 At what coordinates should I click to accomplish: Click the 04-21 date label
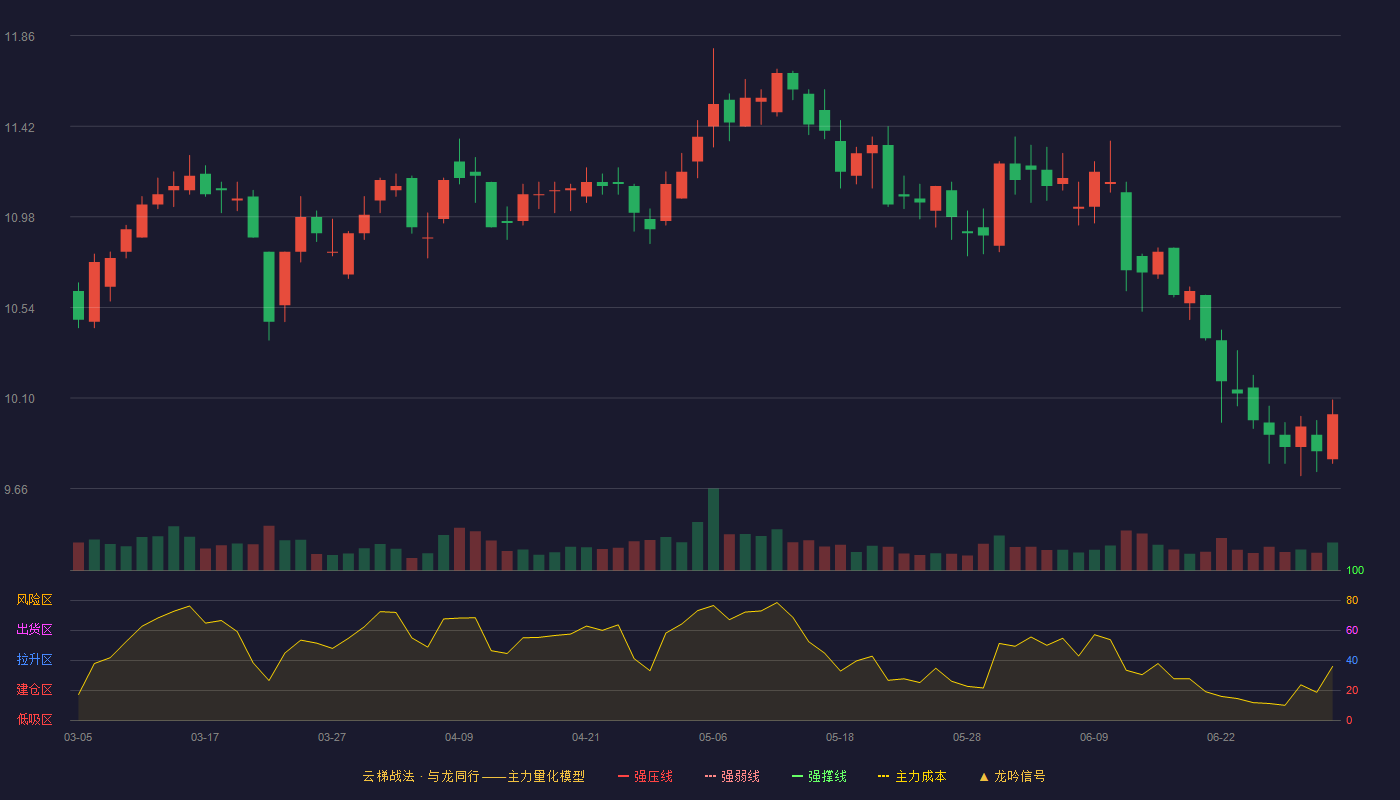click(x=586, y=737)
